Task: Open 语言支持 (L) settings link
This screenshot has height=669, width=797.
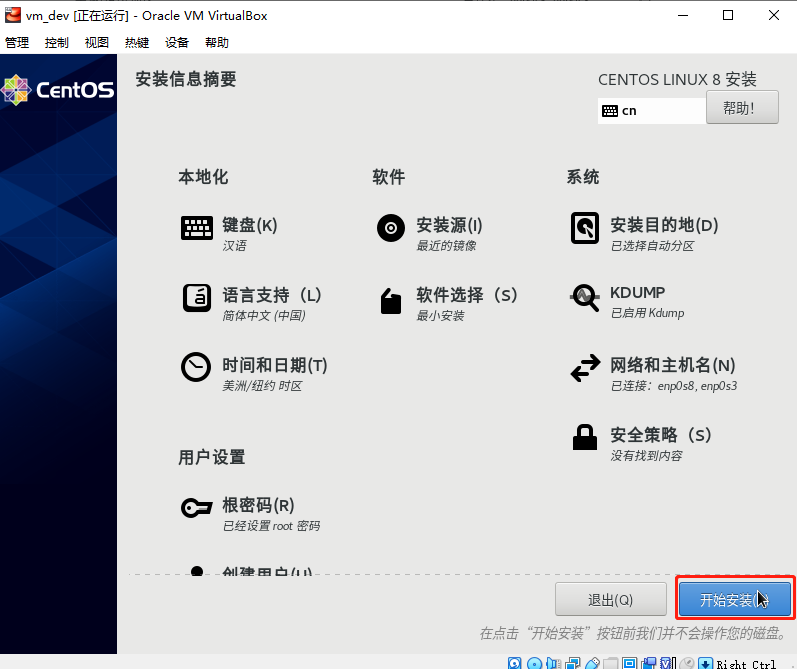Action: click(271, 295)
